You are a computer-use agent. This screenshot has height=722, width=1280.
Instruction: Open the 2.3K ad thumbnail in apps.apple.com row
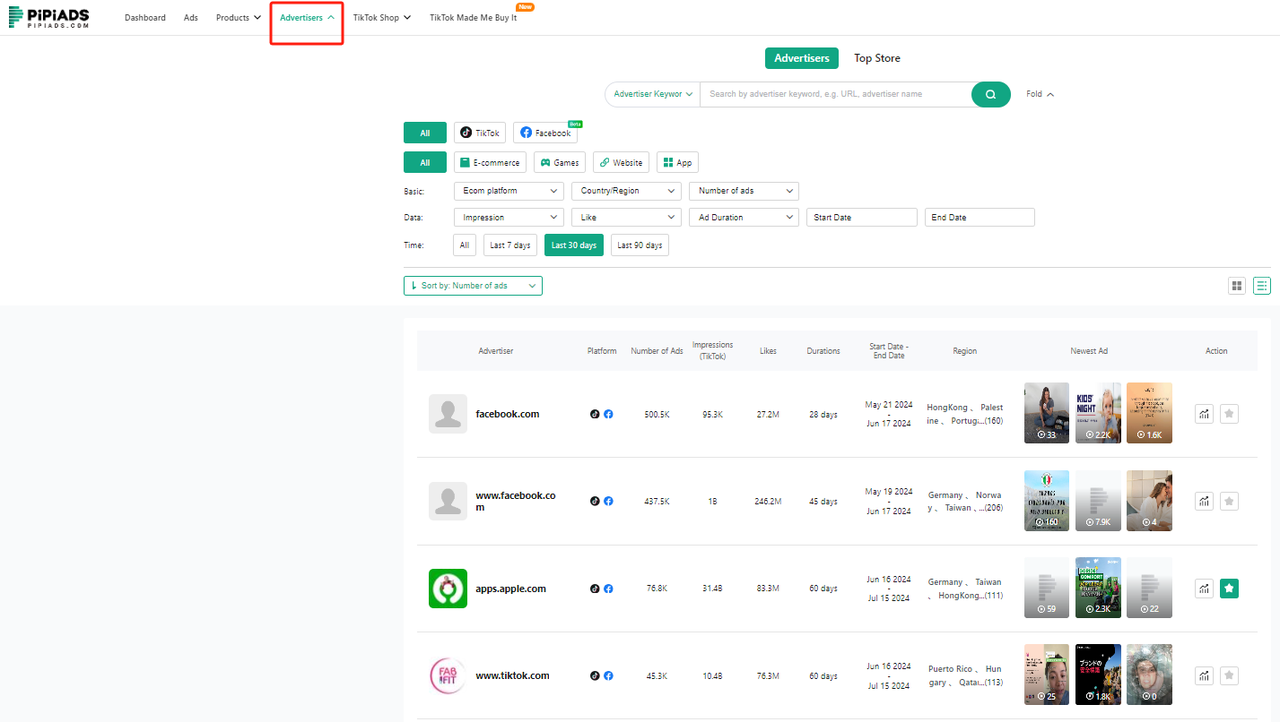[x=1098, y=588]
